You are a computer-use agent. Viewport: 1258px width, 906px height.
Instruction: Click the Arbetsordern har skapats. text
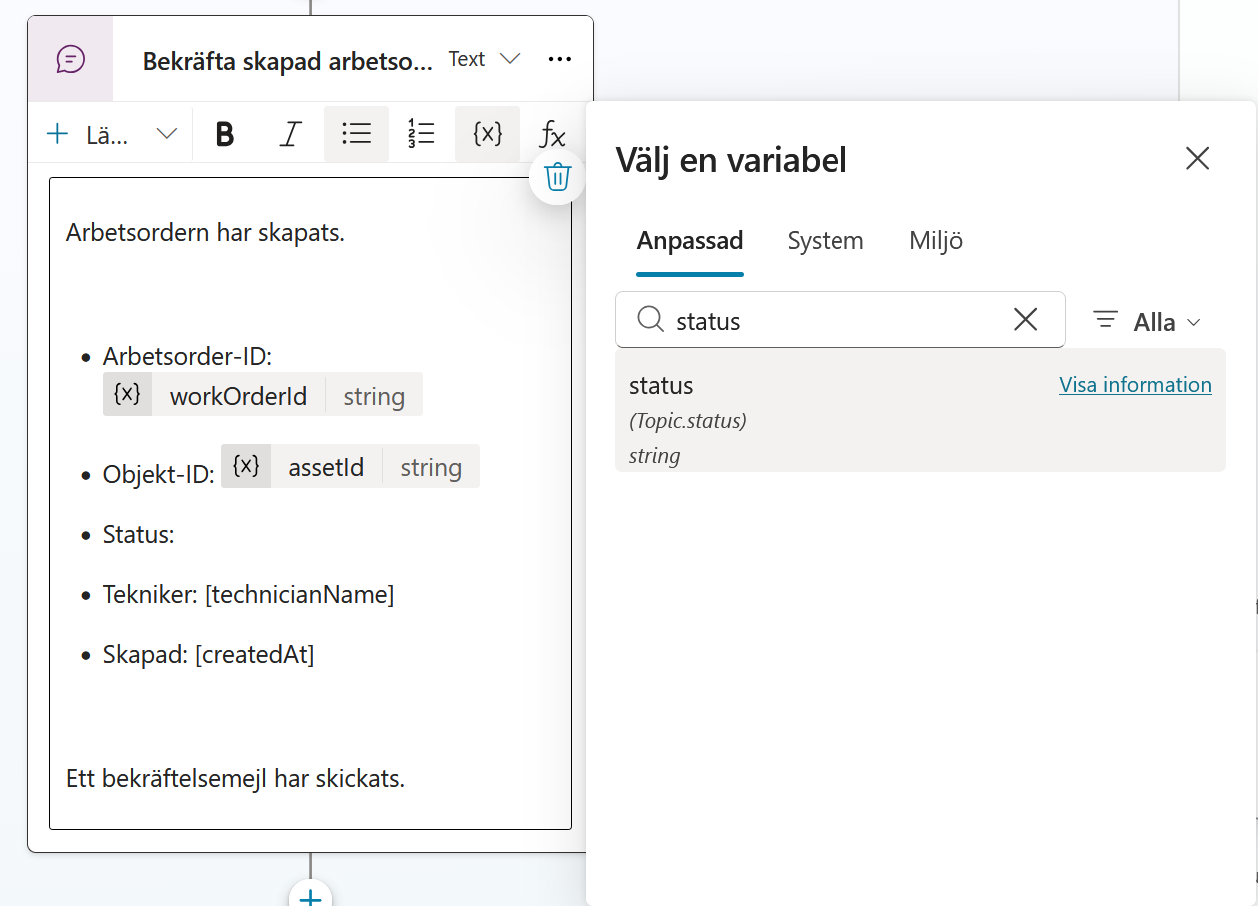[x=205, y=234]
